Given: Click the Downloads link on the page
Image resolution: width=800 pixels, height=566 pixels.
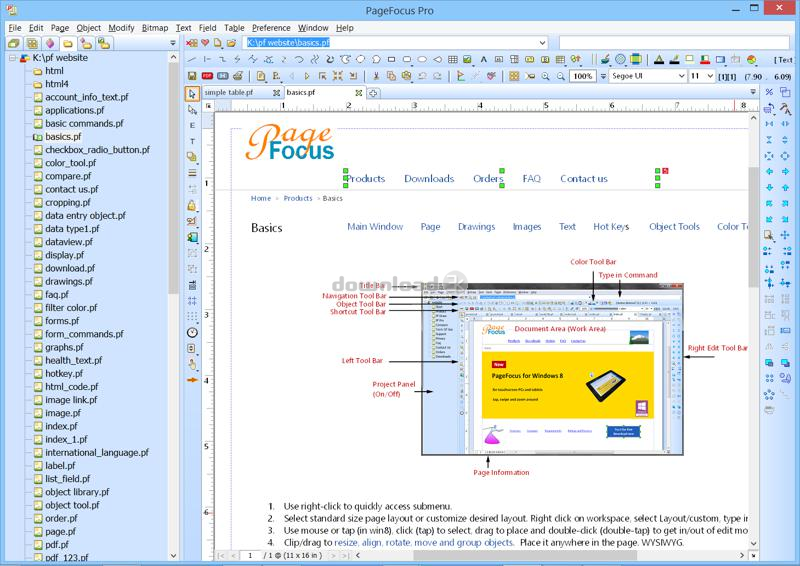Looking at the screenshot, I should pos(429,179).
